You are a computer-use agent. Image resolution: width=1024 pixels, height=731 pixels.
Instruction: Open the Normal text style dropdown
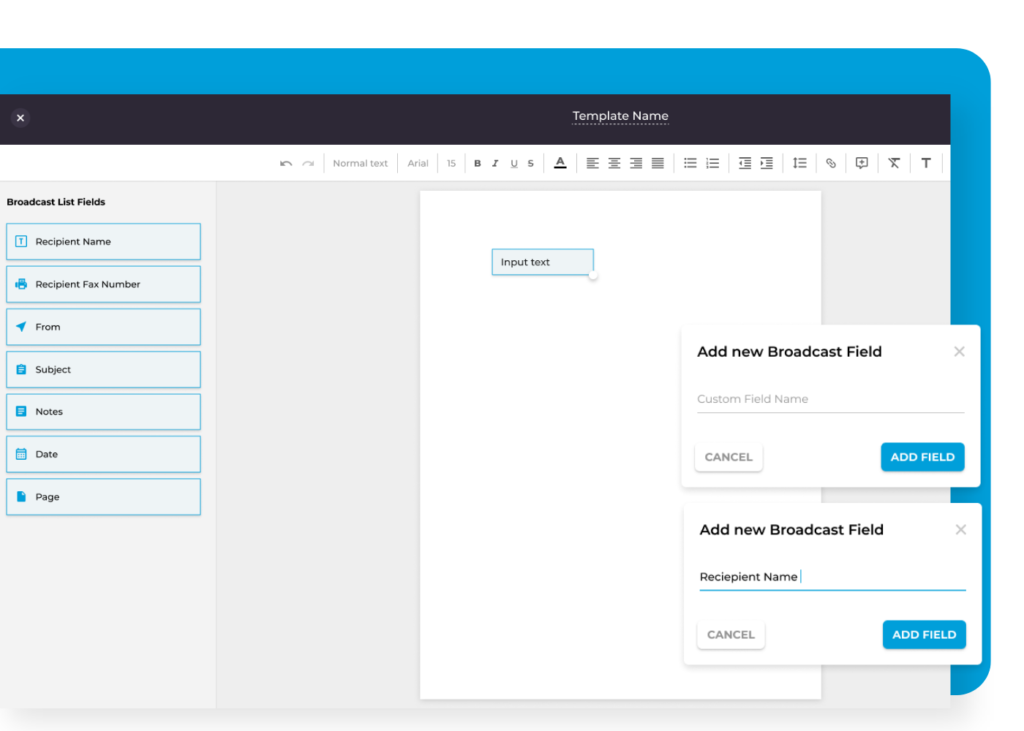coord(360,162)
